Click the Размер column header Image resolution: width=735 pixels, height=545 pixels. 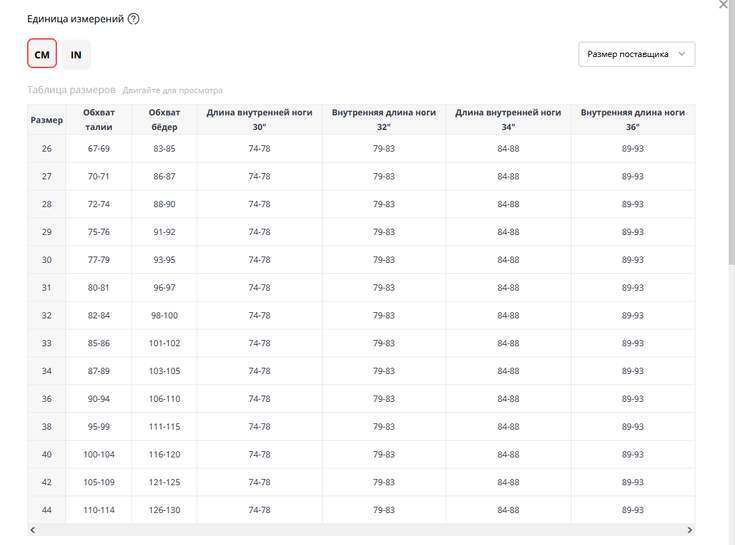coord(46,120)
